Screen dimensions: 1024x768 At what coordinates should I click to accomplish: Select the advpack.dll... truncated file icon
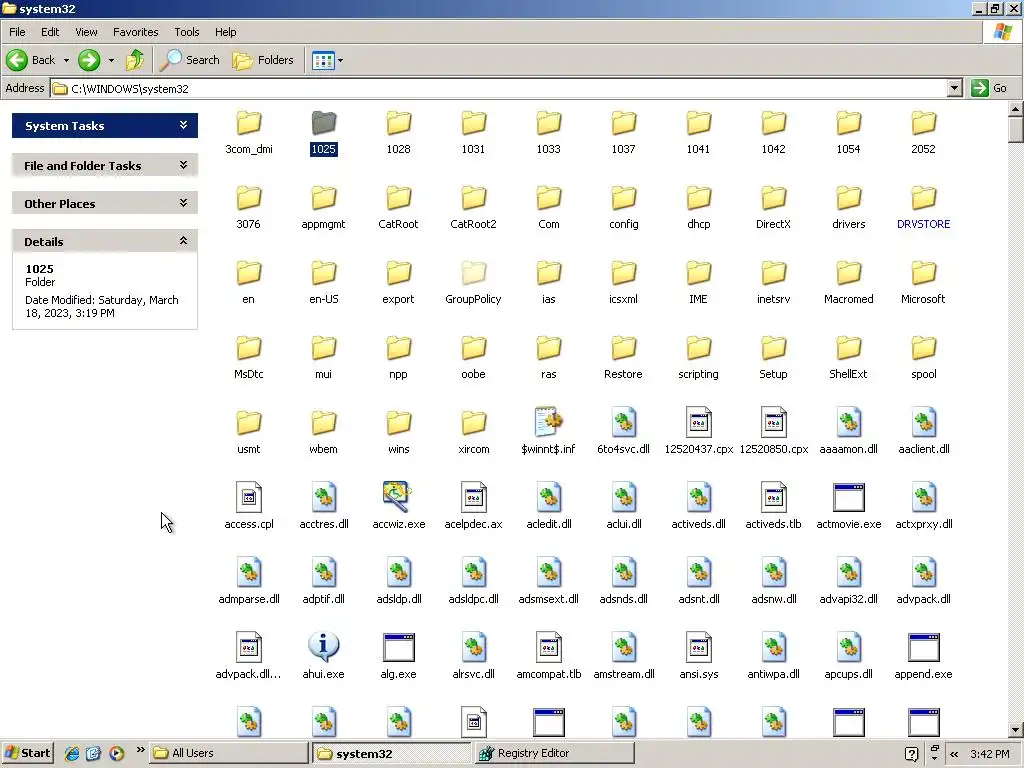pos(249,647)
